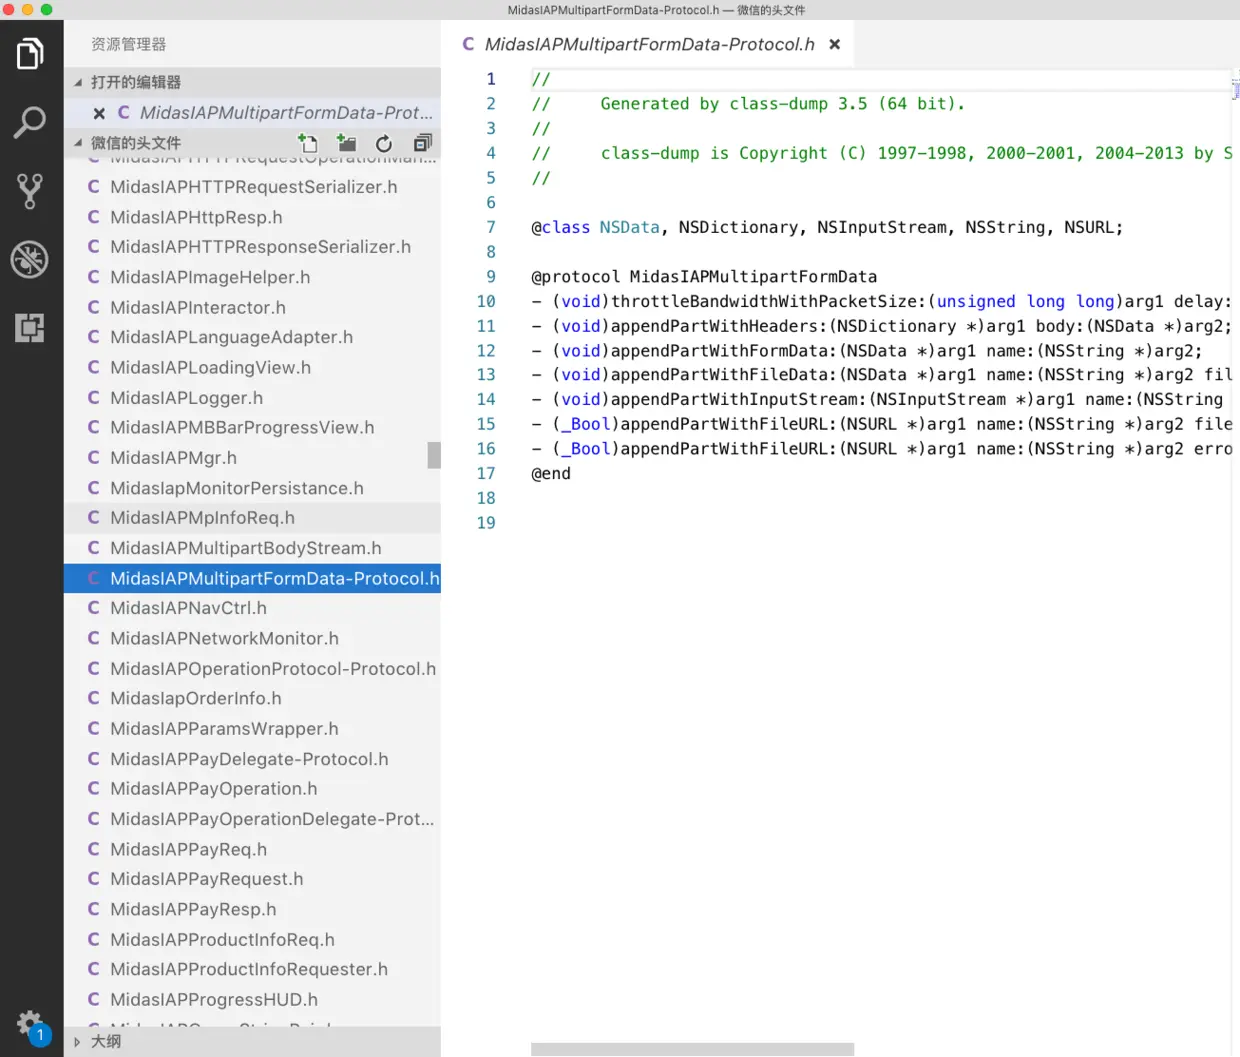The width and height of the screenshot is (1240, 1057).
Task: Open MidasIAPProductInfoReq.h file
Action: 252,939
